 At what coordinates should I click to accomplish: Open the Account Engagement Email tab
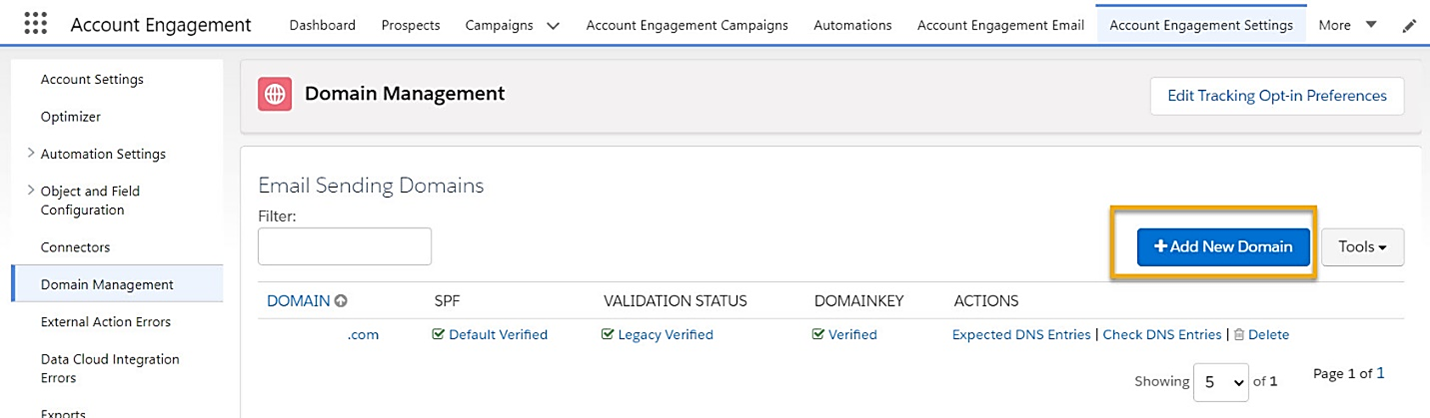(x=1000, y=25)
